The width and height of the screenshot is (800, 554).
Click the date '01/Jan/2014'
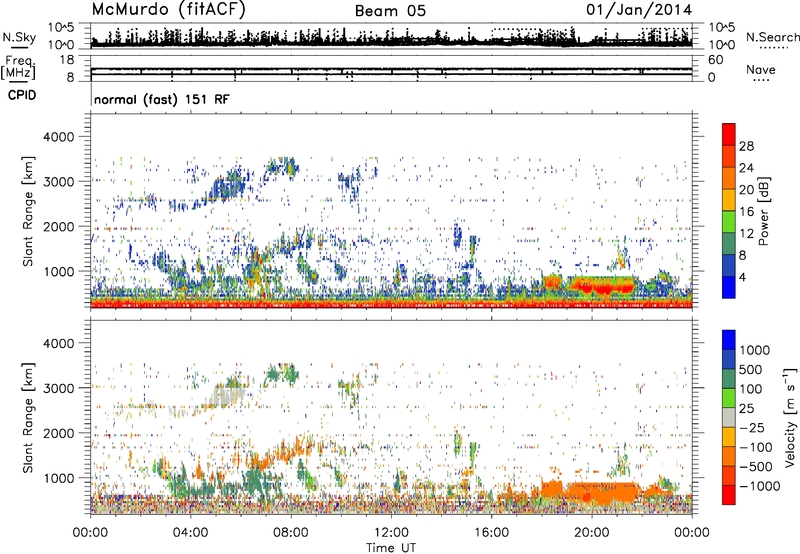coord(639,10)
